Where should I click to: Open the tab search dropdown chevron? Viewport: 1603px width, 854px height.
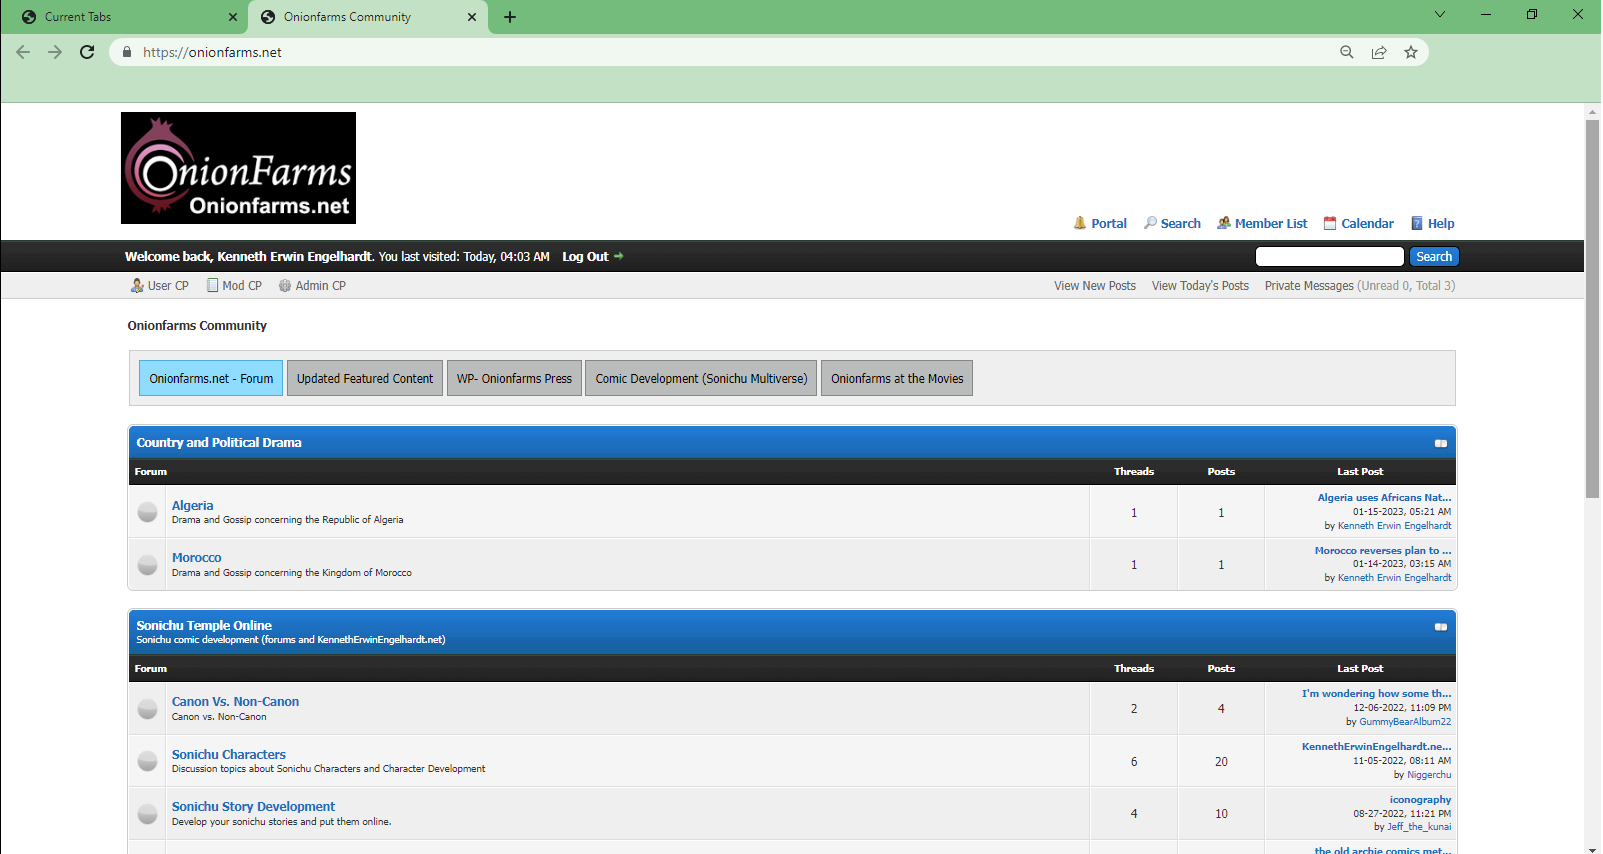pyautogui.click(x=1440, y=14)
